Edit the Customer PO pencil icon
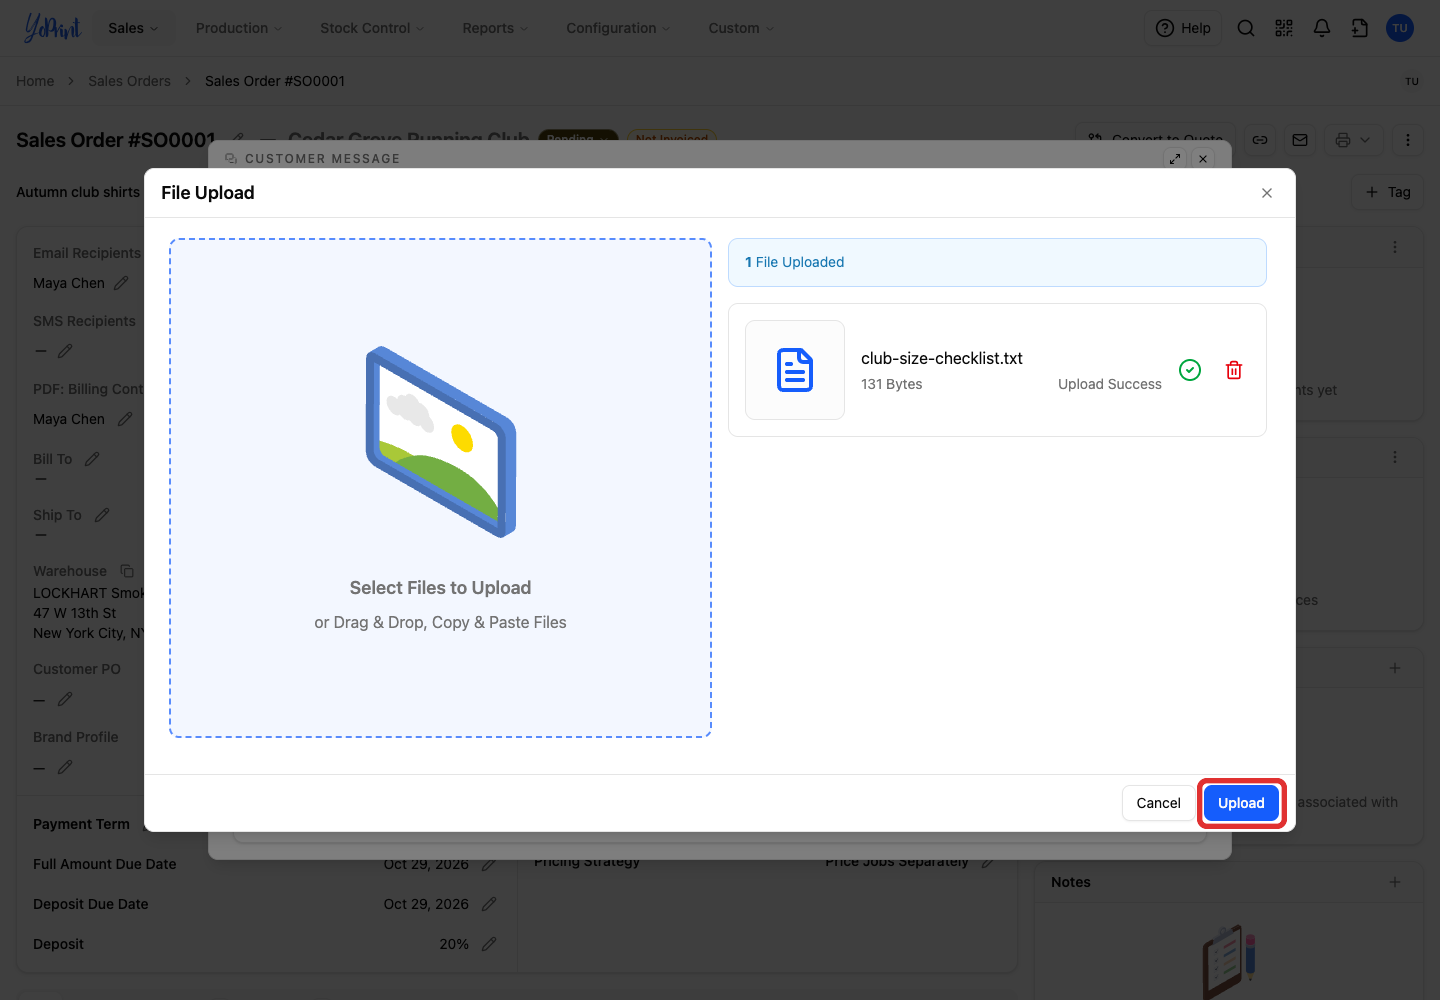The width and height of the screenshot is (1440, 1000). pos(65,699)
